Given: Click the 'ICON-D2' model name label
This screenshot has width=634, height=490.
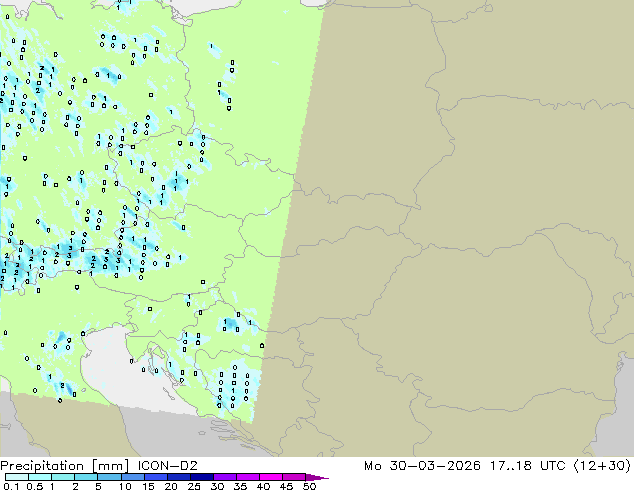Looking at the screenshot, I should [167, 466].
